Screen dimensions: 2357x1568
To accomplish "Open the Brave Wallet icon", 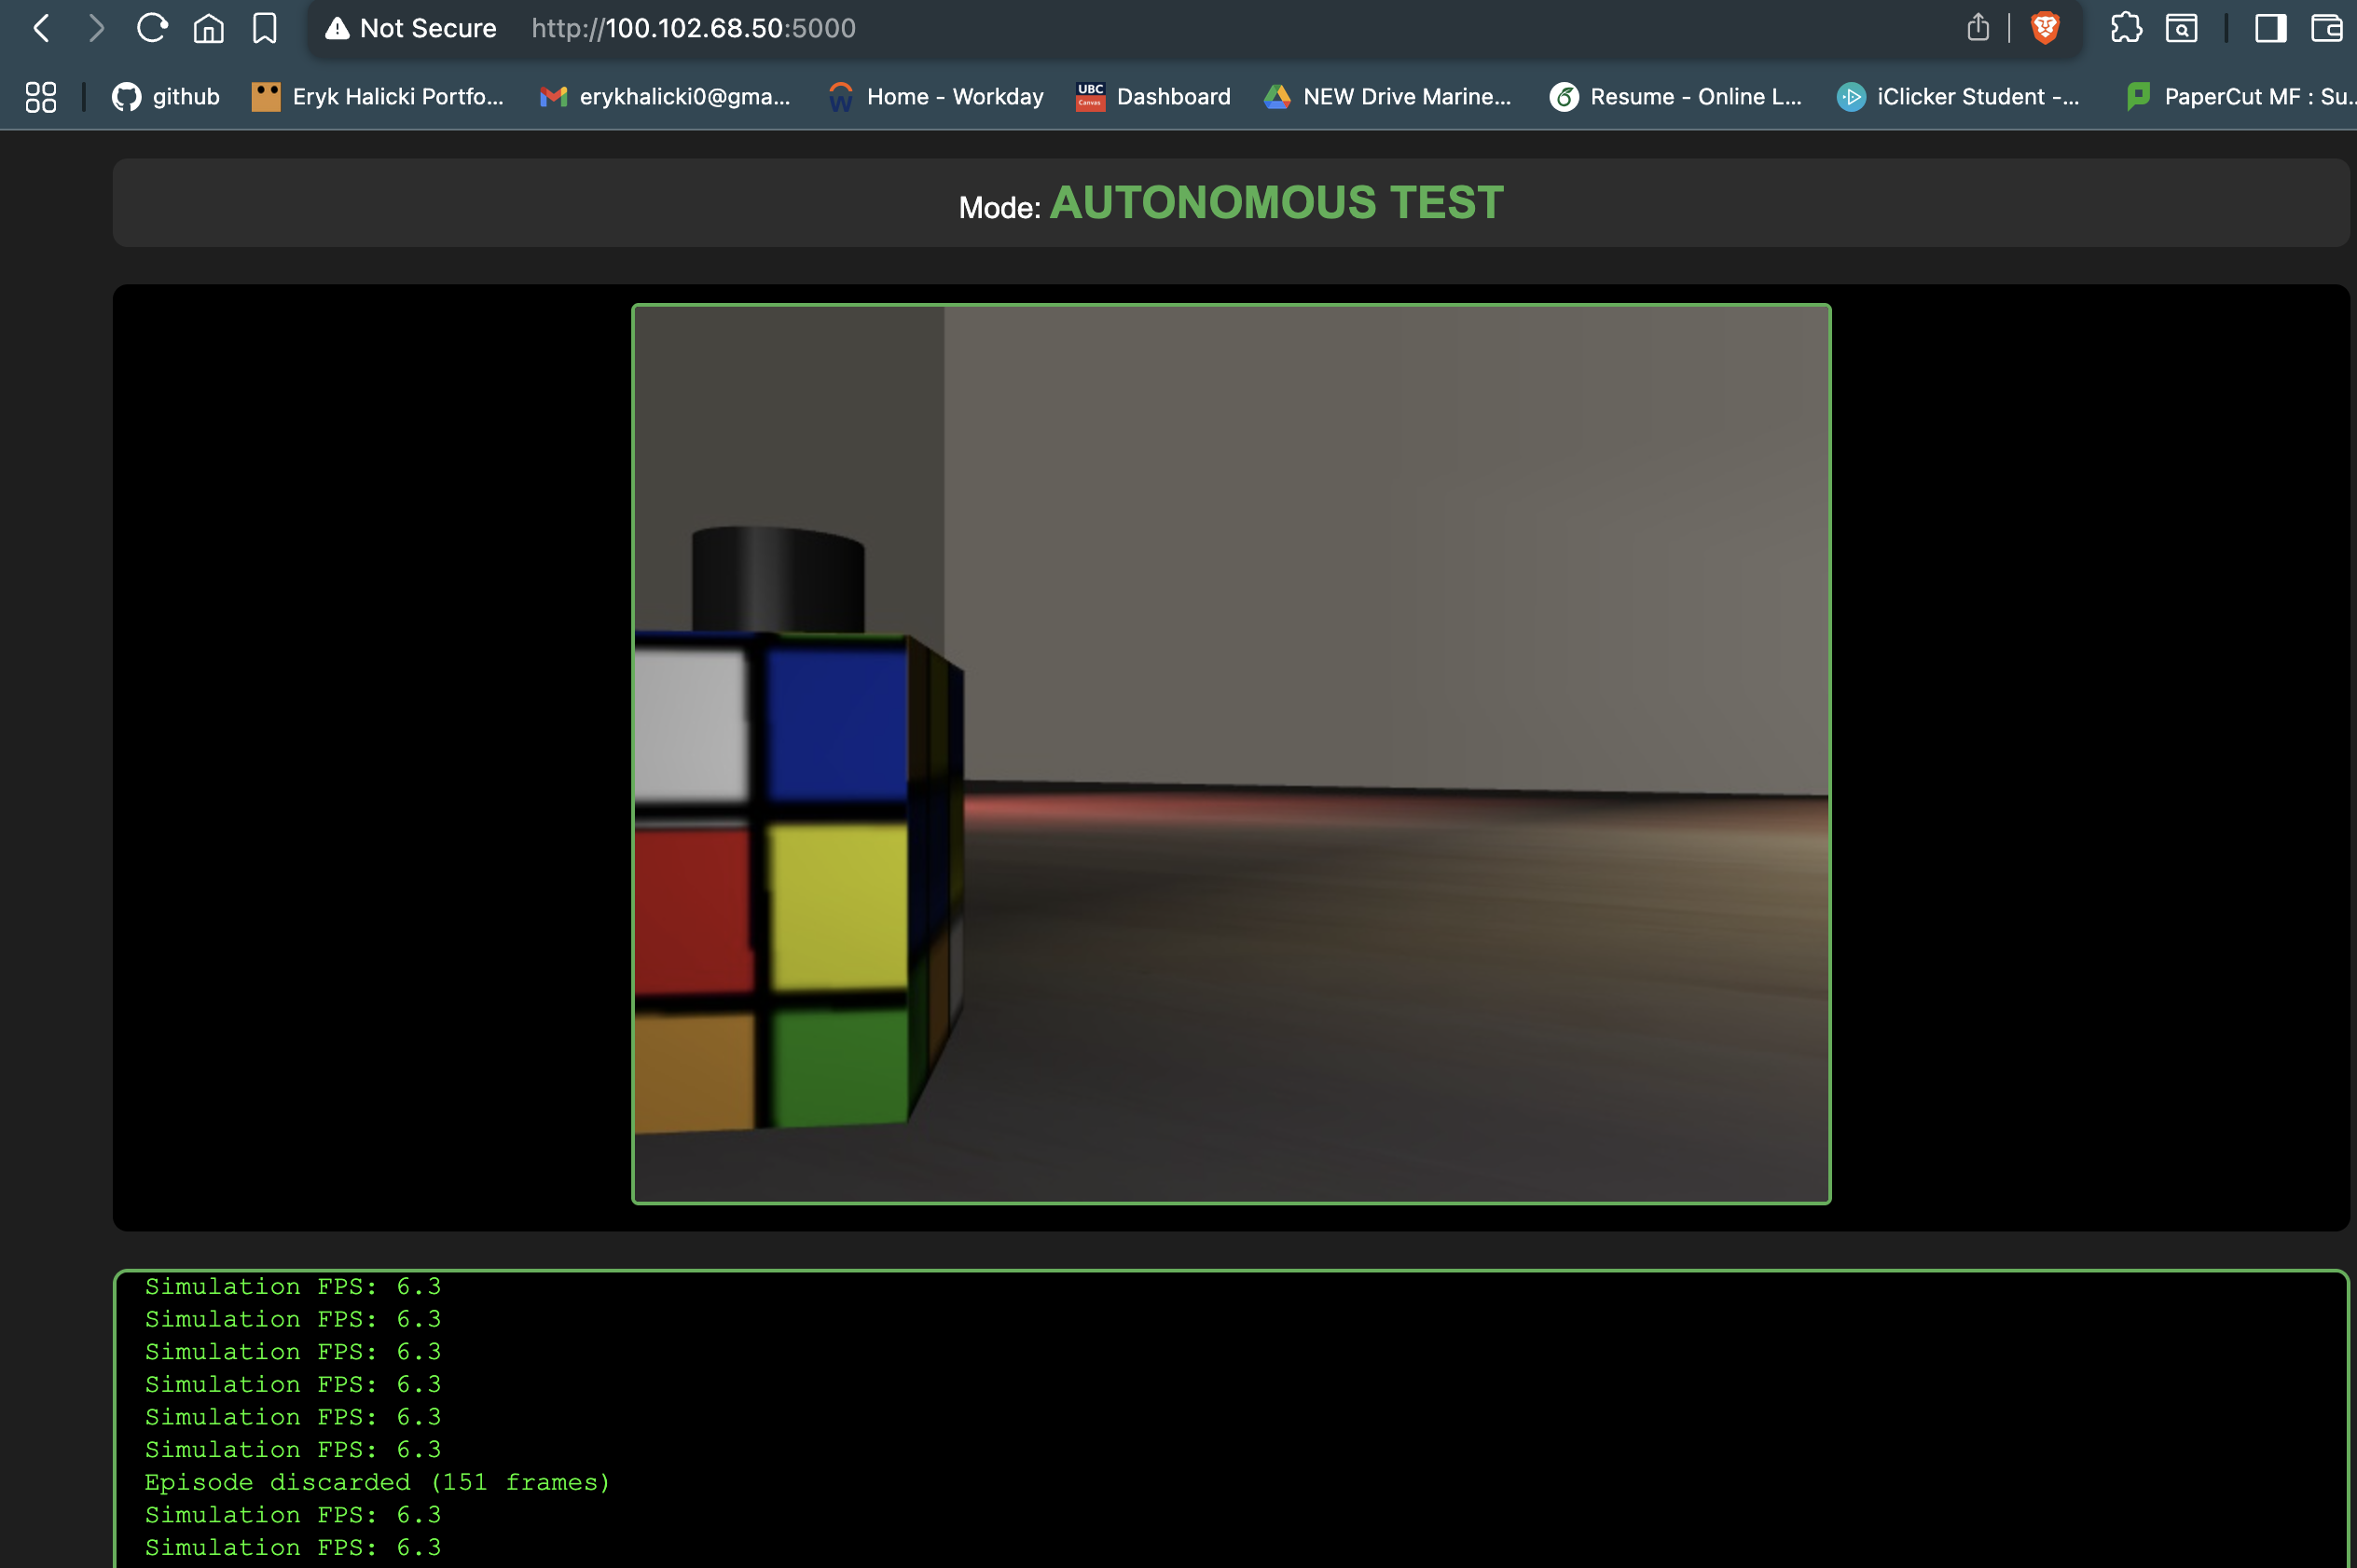I will (2326, 28).
